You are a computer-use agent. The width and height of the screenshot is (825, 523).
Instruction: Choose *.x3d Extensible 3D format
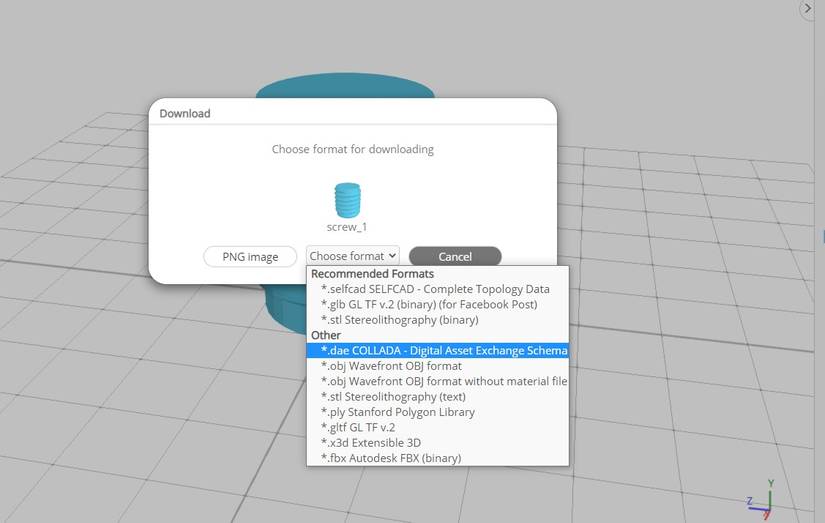(x=437, y=442)
